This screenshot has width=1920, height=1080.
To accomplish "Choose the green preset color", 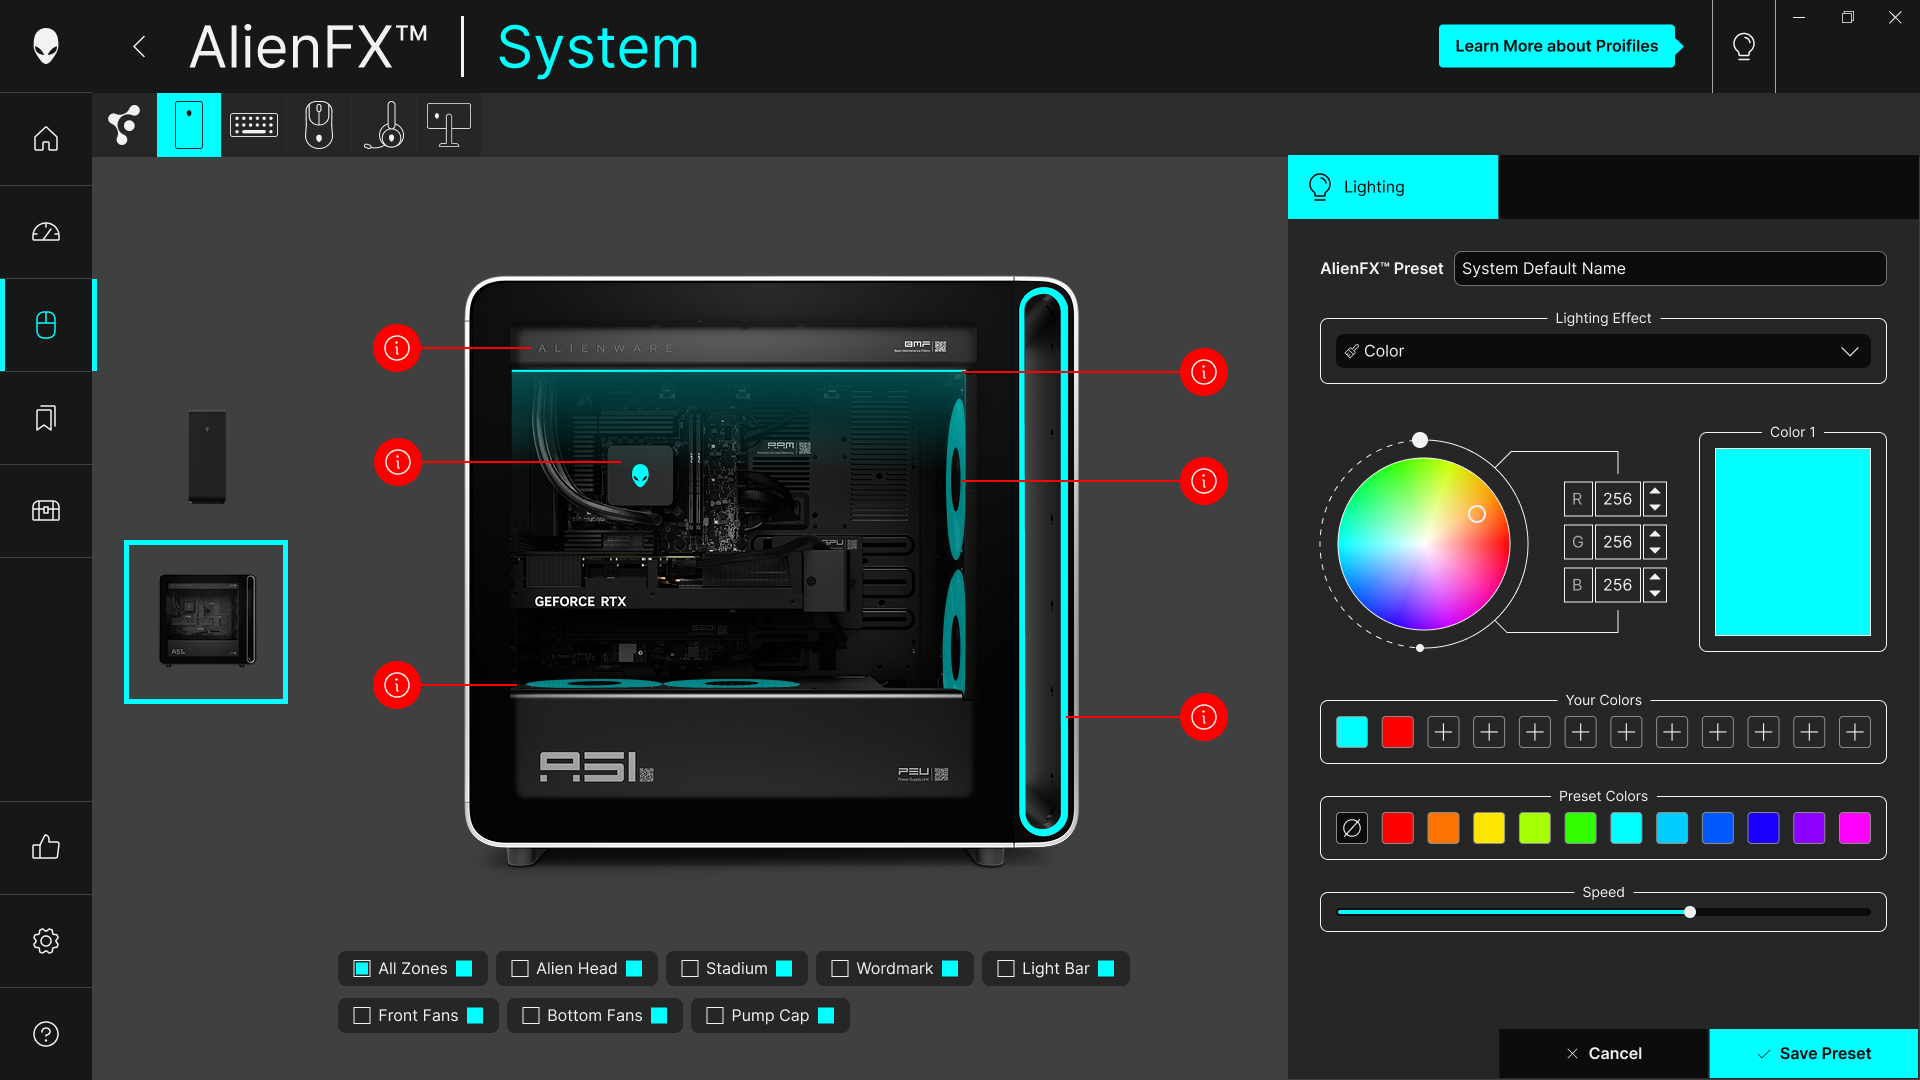I will click(x=1581, y=828).
